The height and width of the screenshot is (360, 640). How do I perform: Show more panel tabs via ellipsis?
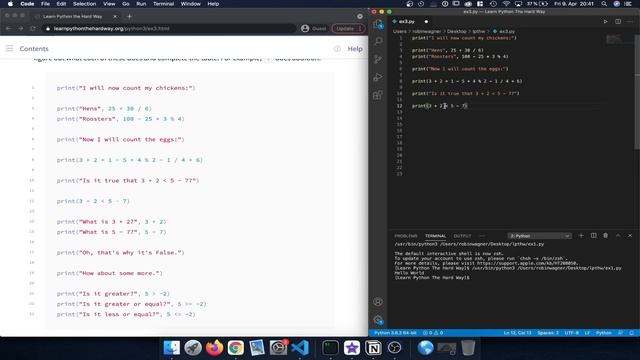pos(482,236)
